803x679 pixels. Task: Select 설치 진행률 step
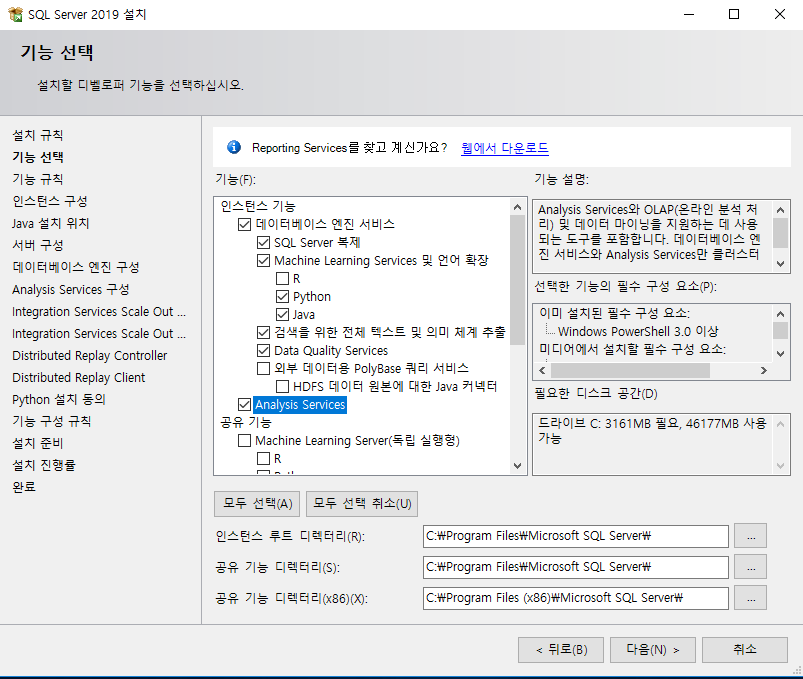pyautogui.click(x=44, y=465)
